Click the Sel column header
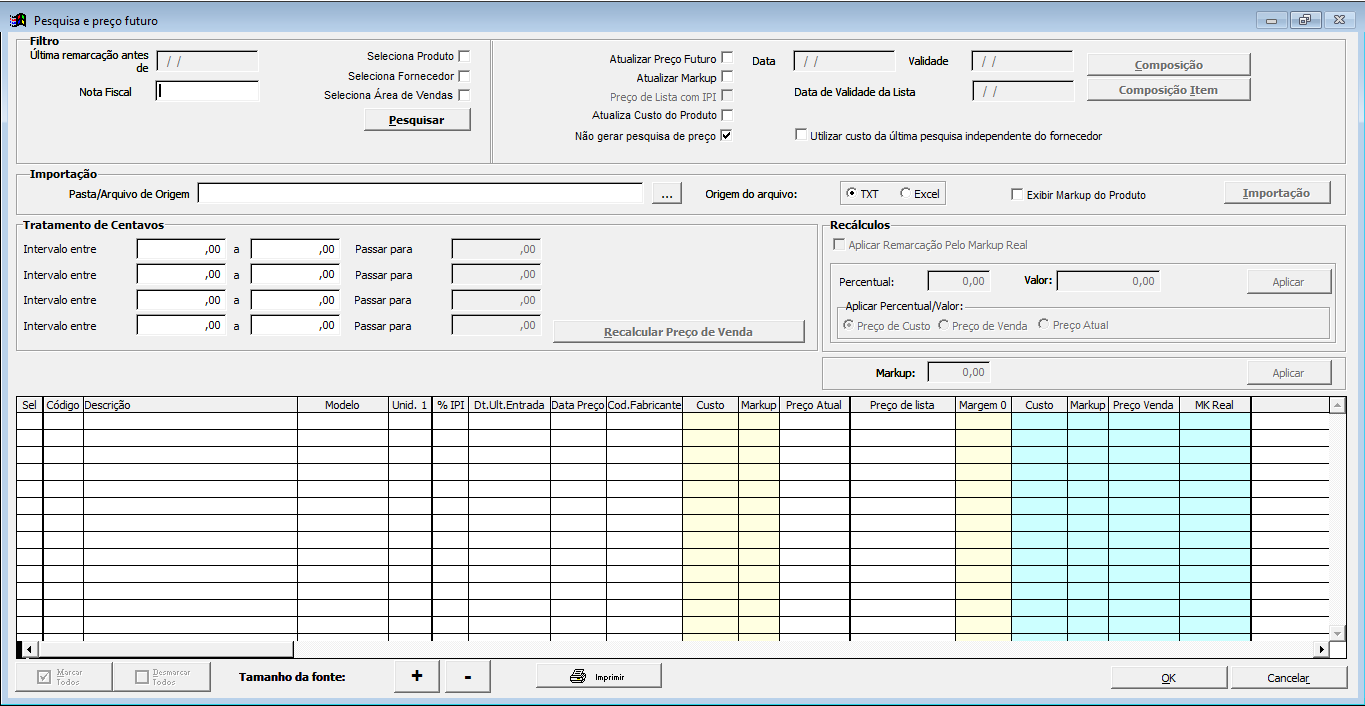The width and height of the screenshot is (1365, 706). (x=29, y=405)
